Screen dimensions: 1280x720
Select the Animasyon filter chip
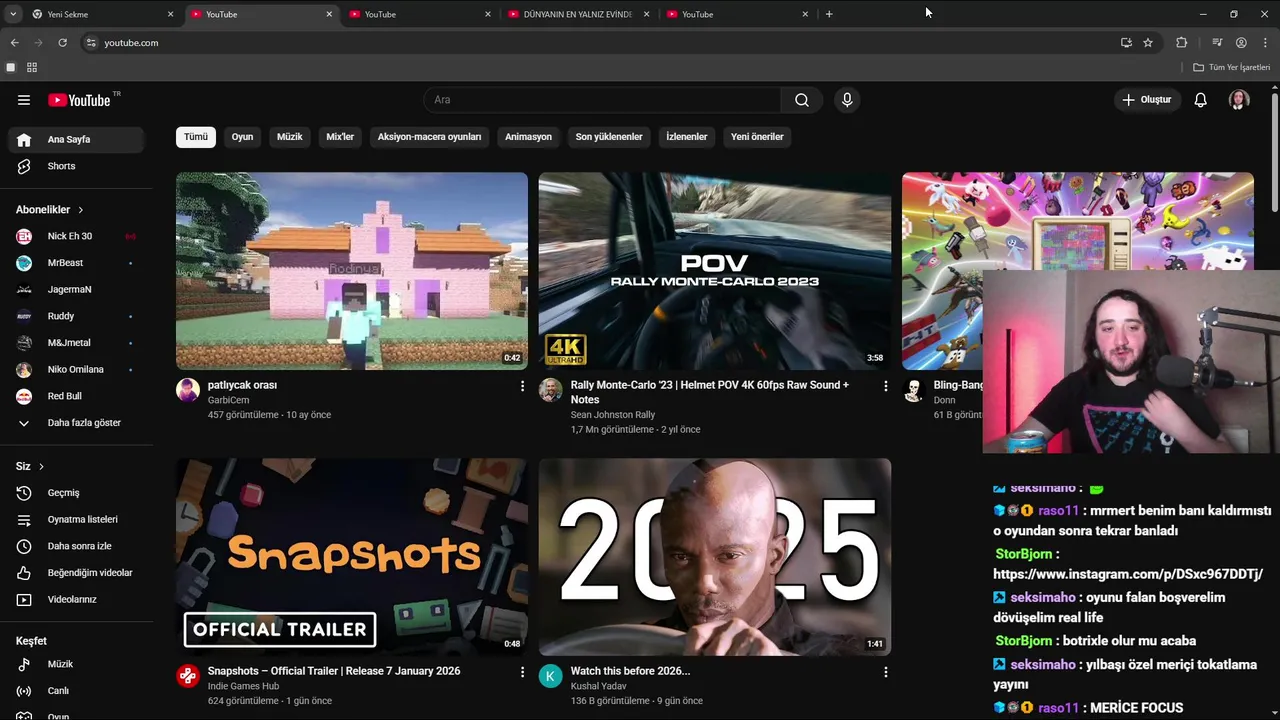pyautogui.click(x=528, y=137)
